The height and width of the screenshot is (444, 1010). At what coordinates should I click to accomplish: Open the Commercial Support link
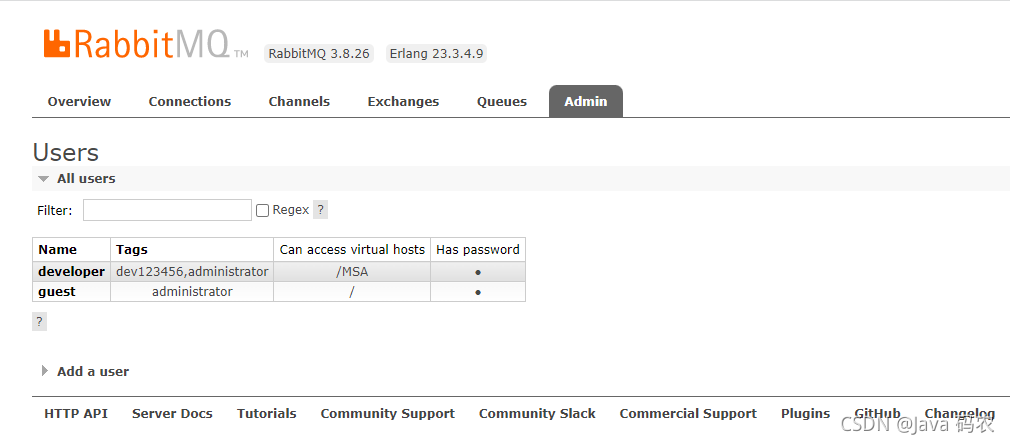[688, 414]
